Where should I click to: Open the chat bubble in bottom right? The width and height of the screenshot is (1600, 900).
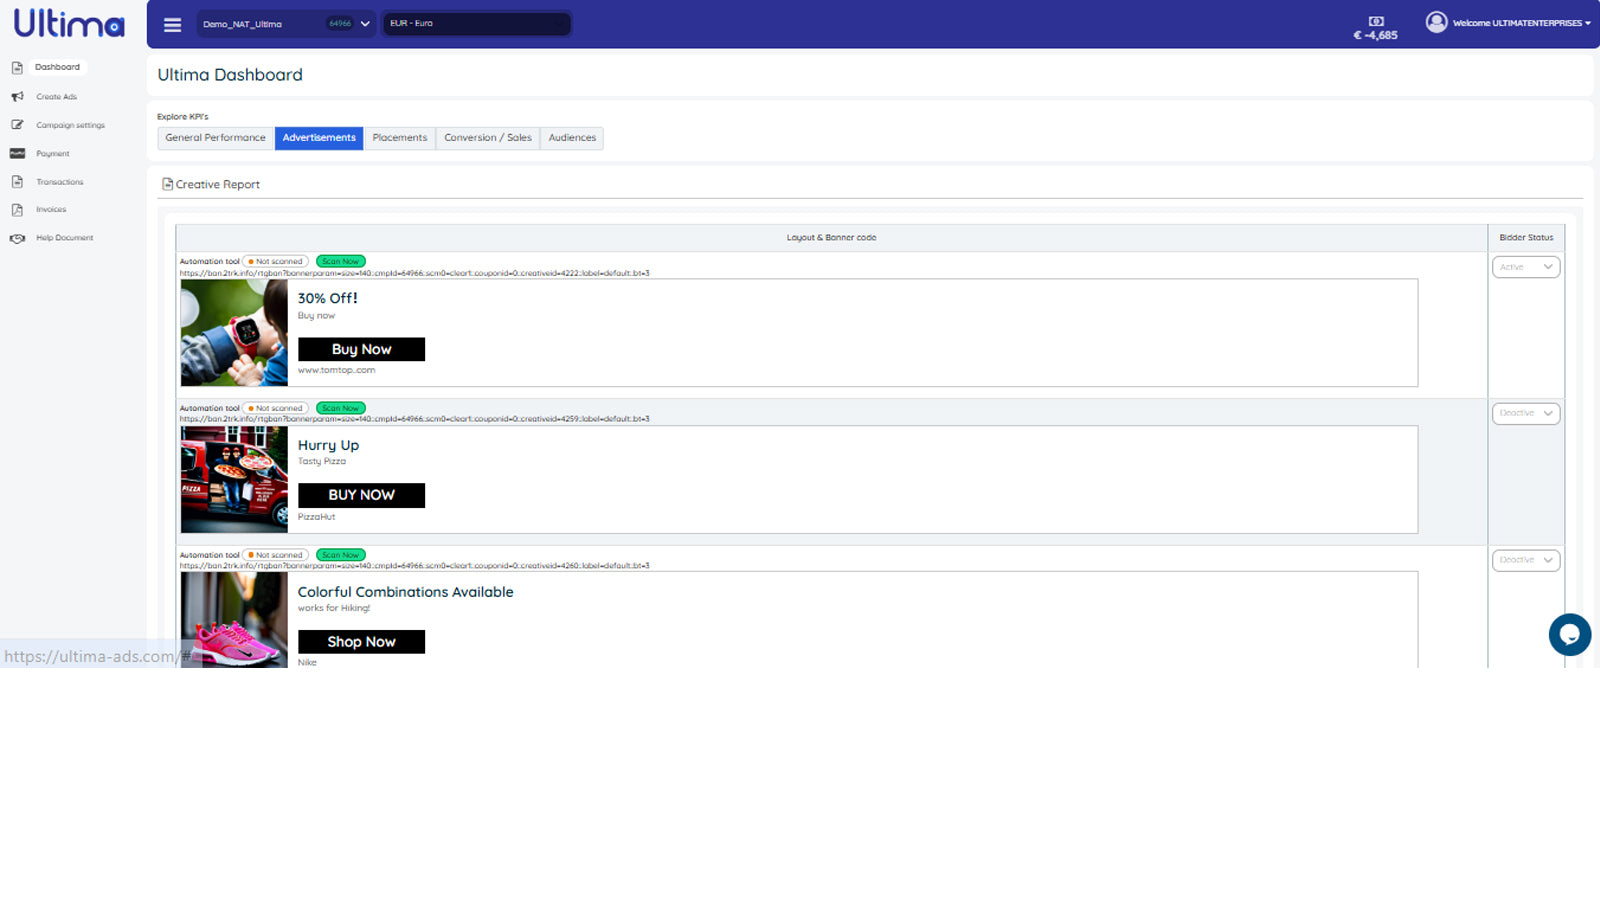[1570, 635]
